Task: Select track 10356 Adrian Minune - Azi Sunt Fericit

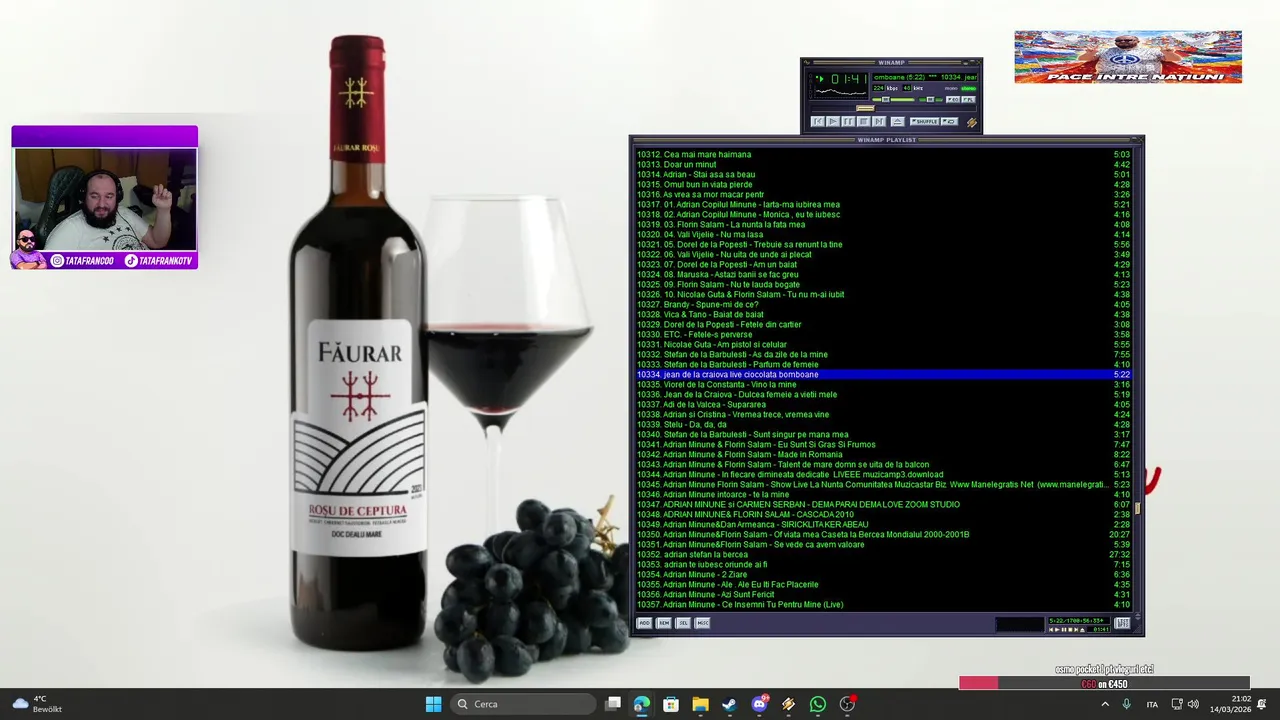Action: (883, 595)
